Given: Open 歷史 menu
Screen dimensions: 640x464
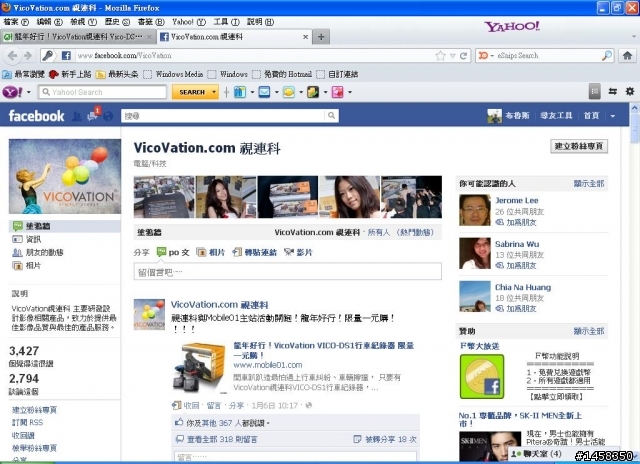Looking at the screenshot, I should tap(117, 22).
